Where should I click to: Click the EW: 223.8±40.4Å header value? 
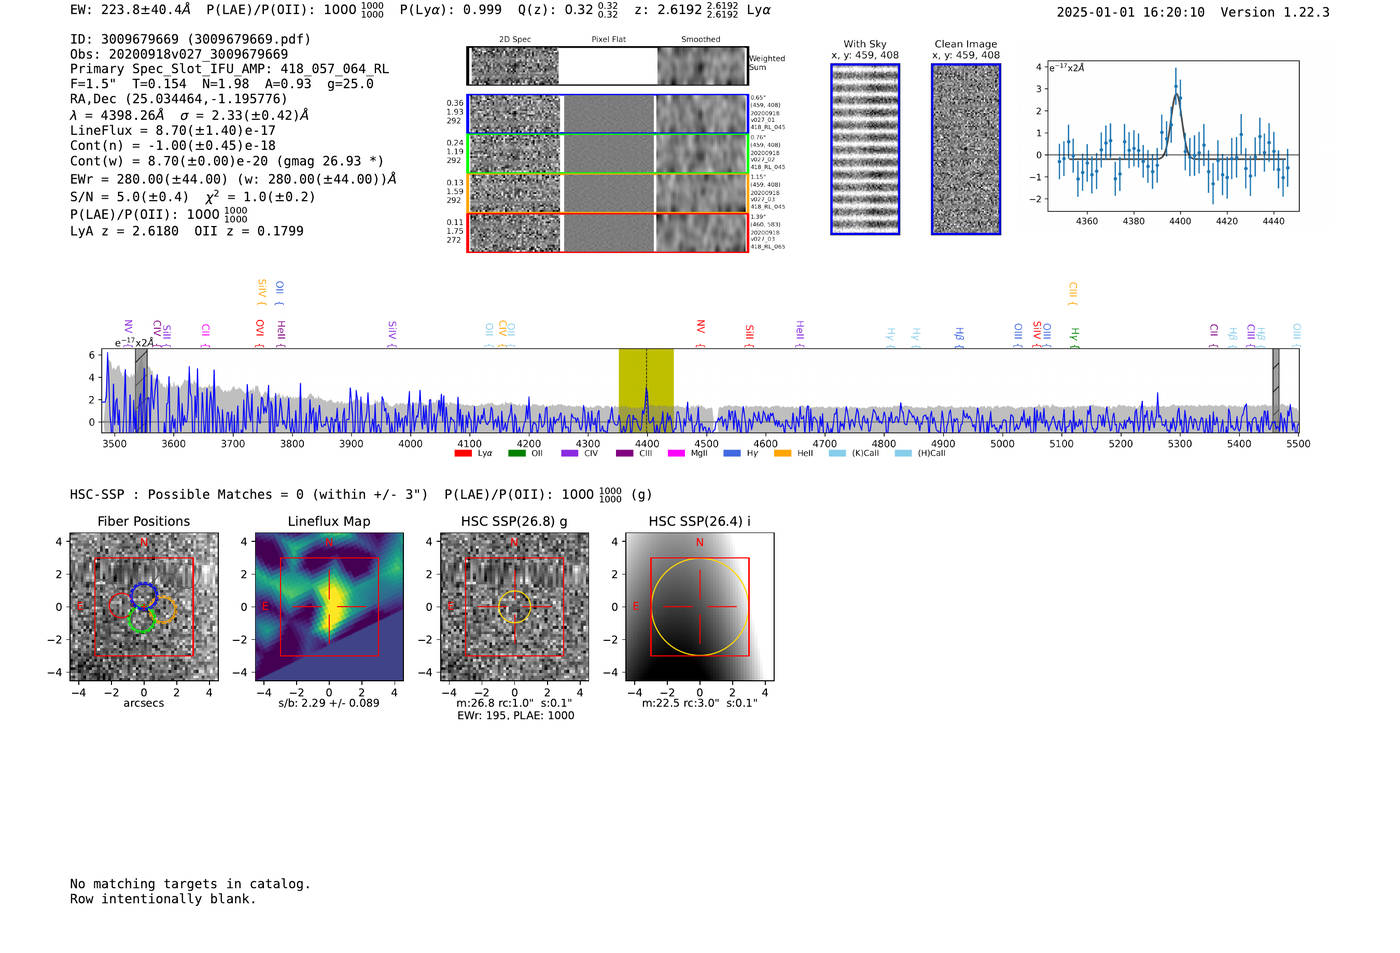130,10
